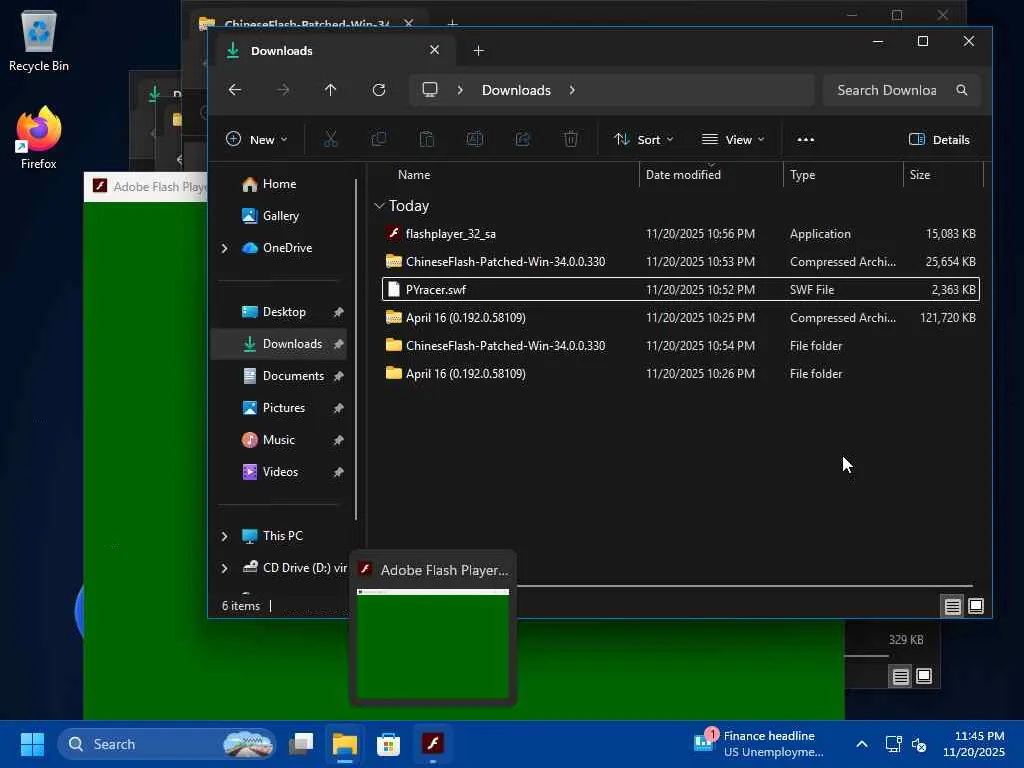Select ChineseFlash-Patched-Win-34.0.0.330 compressed archive
Viewport: 1024px width, 768px height.
click(680, 262)
